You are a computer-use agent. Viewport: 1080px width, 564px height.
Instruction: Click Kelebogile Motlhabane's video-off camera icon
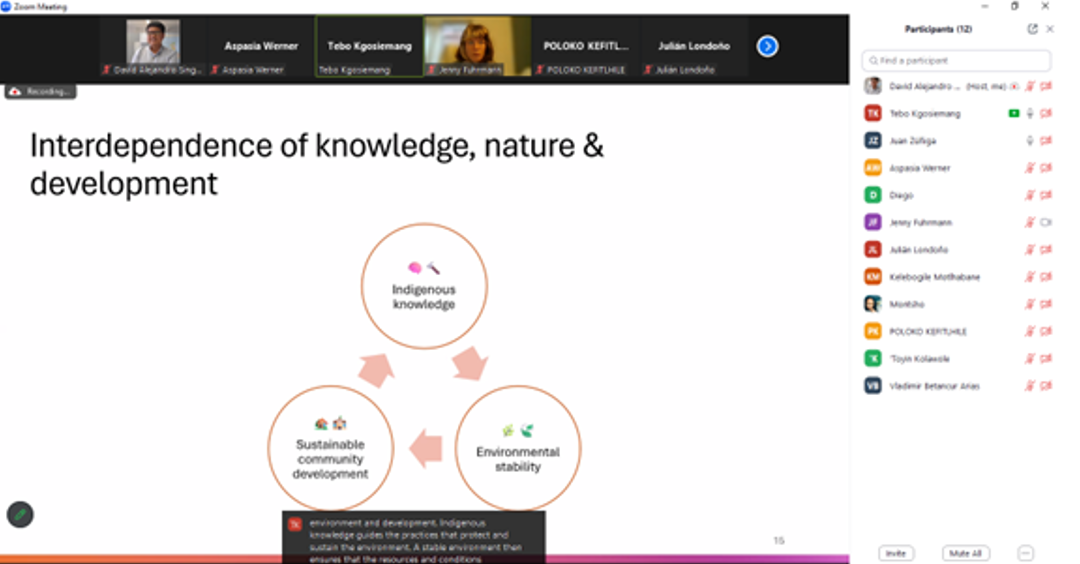click(x=1046, y=276)
